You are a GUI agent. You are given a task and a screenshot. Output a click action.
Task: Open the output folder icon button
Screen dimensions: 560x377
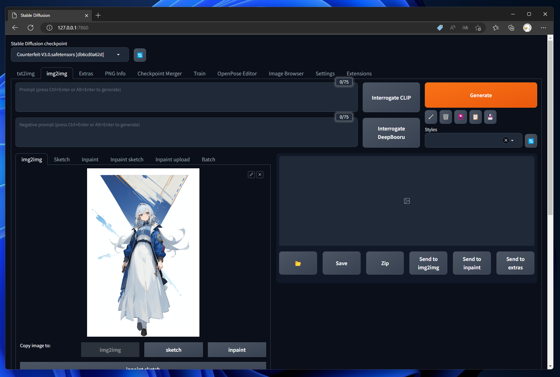coord(298,263)
